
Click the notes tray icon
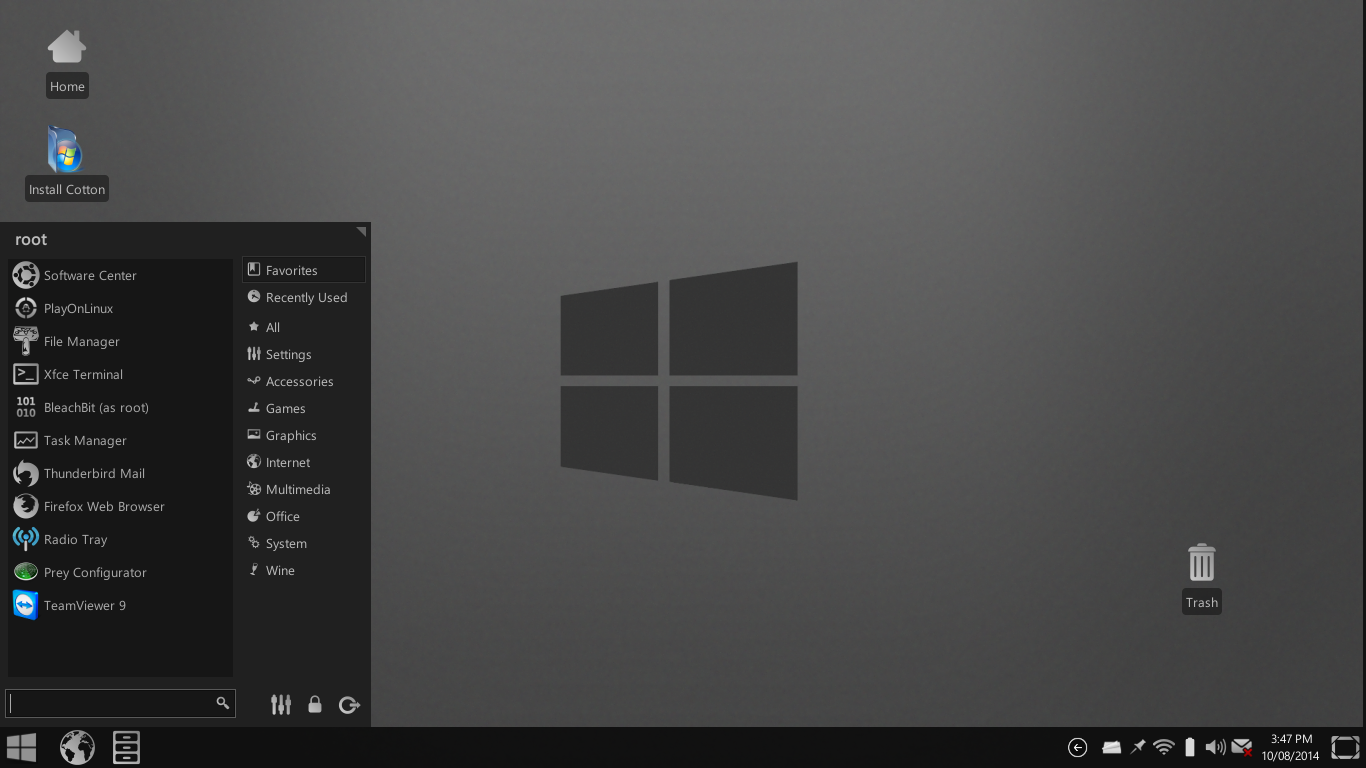pos(1111,747)
